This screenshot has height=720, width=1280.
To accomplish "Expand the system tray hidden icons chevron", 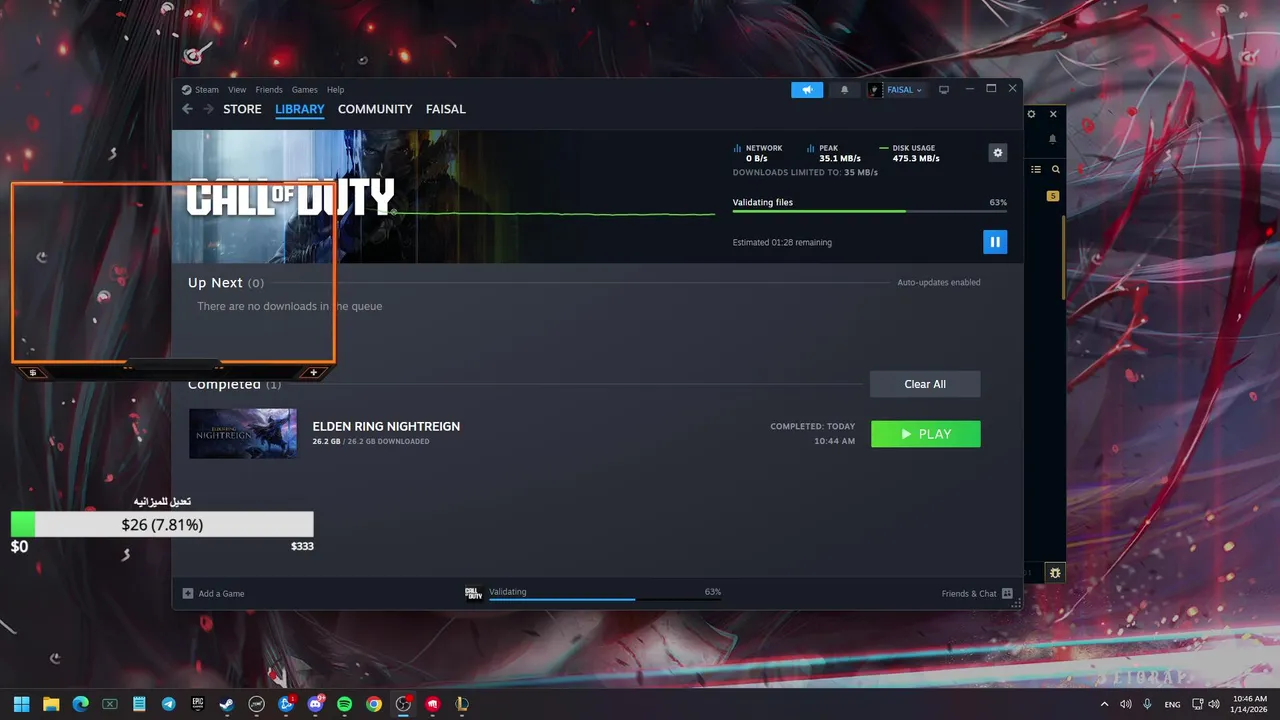I will pos(1104,704).
